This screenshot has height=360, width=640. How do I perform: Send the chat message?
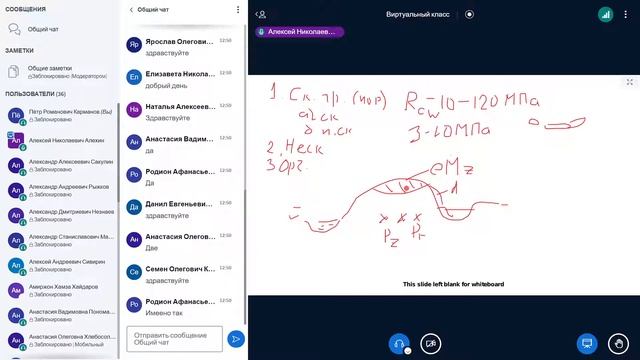[236, 339]
